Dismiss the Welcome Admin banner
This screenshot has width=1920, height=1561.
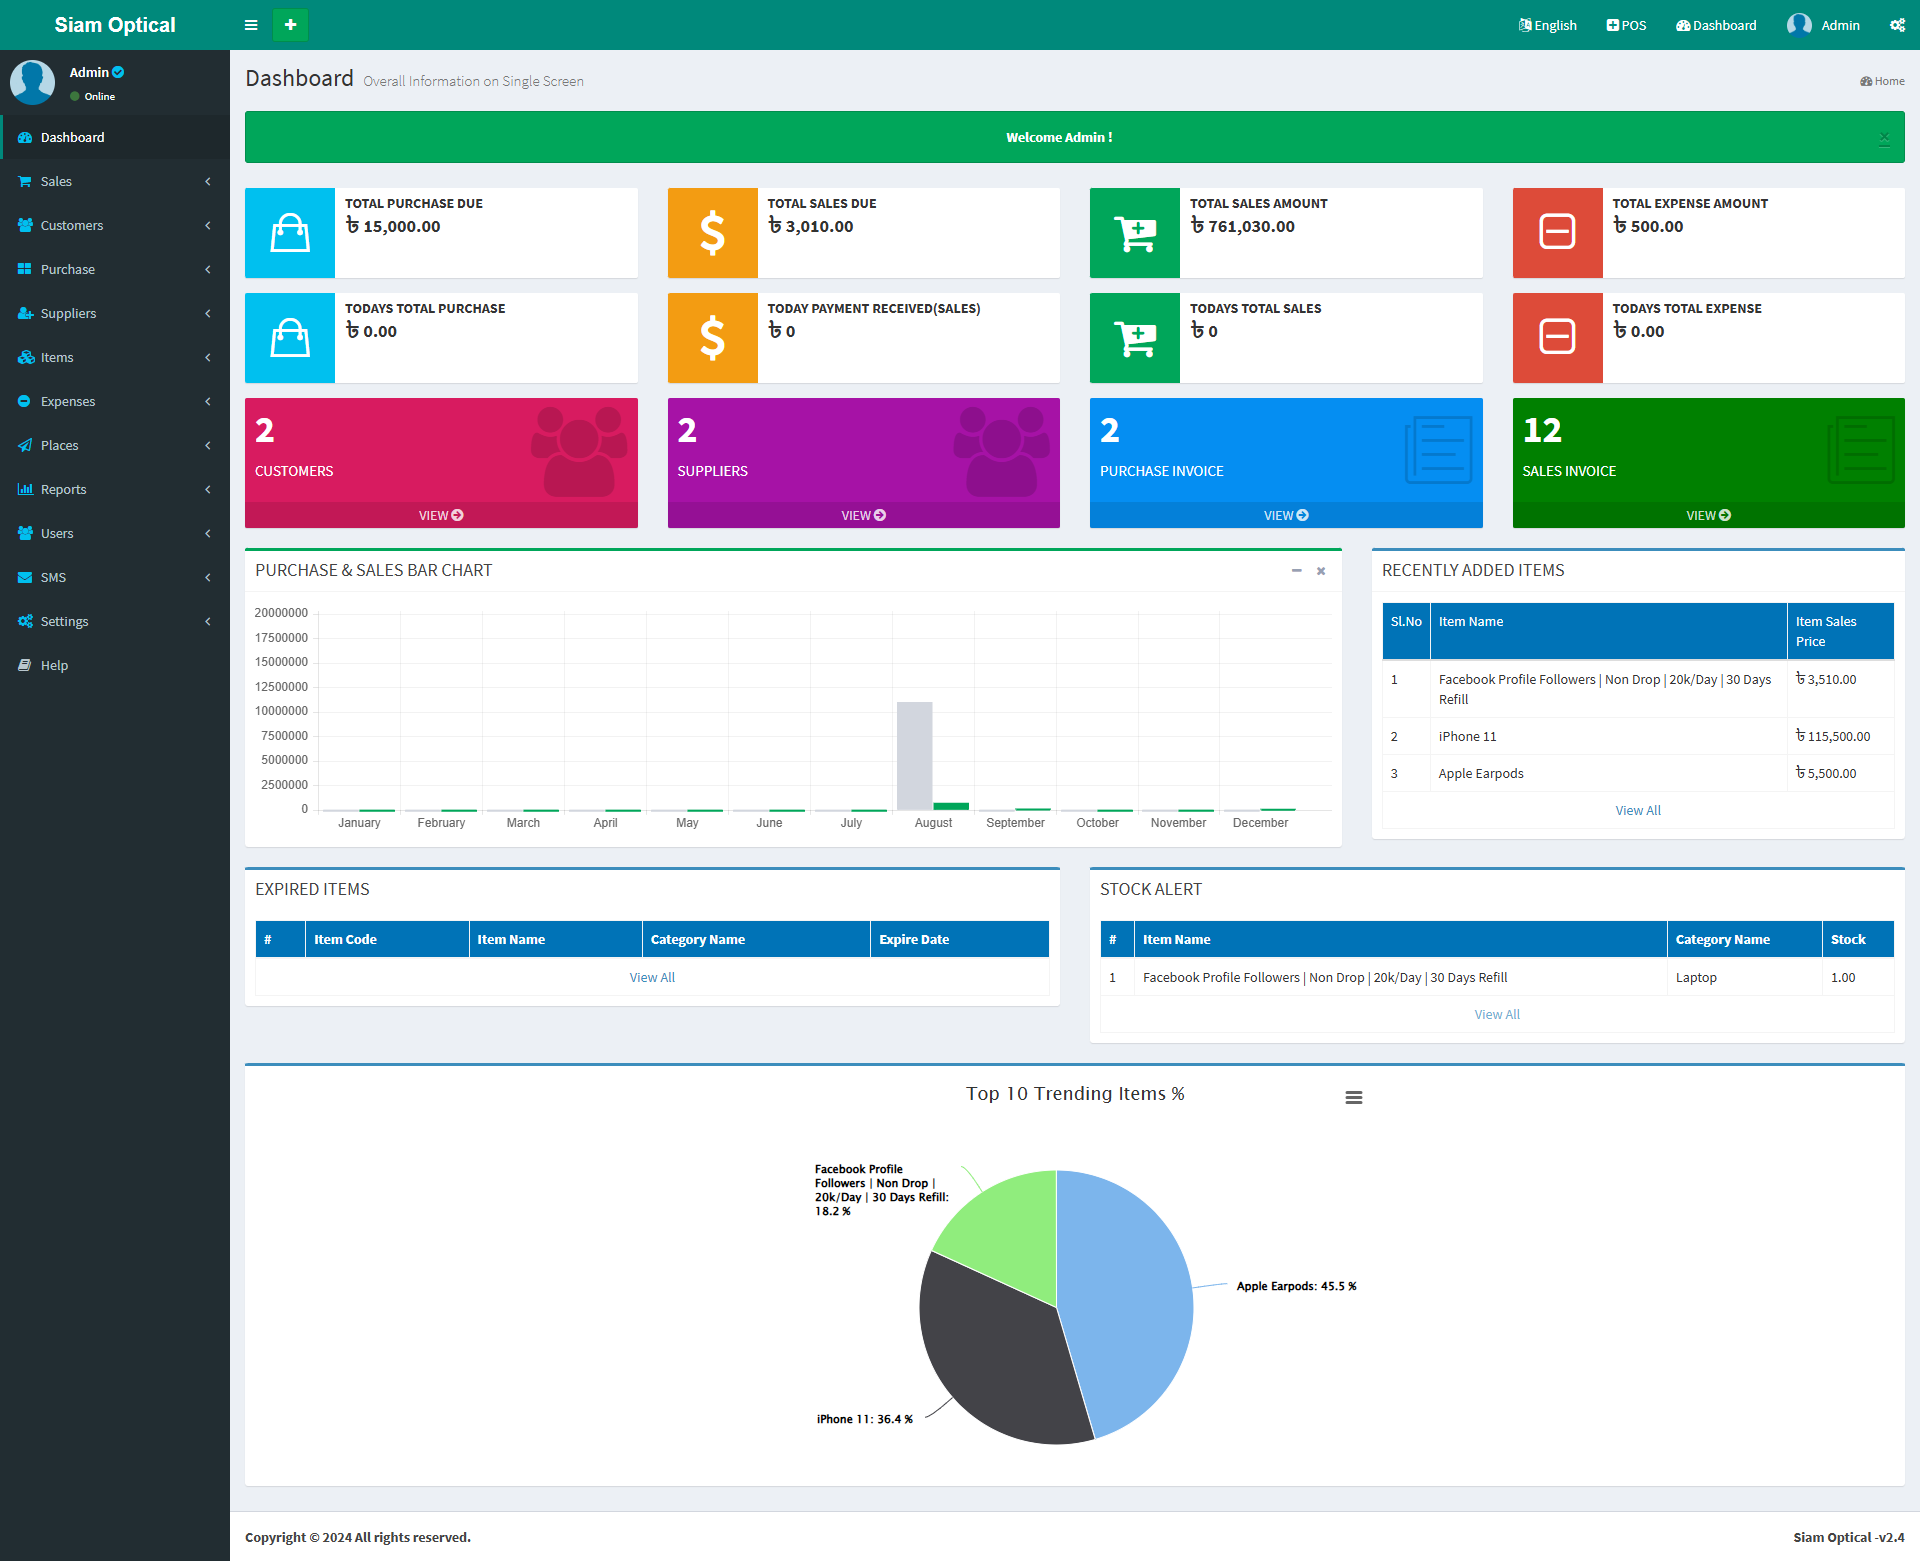click(x=1884, y=138)
